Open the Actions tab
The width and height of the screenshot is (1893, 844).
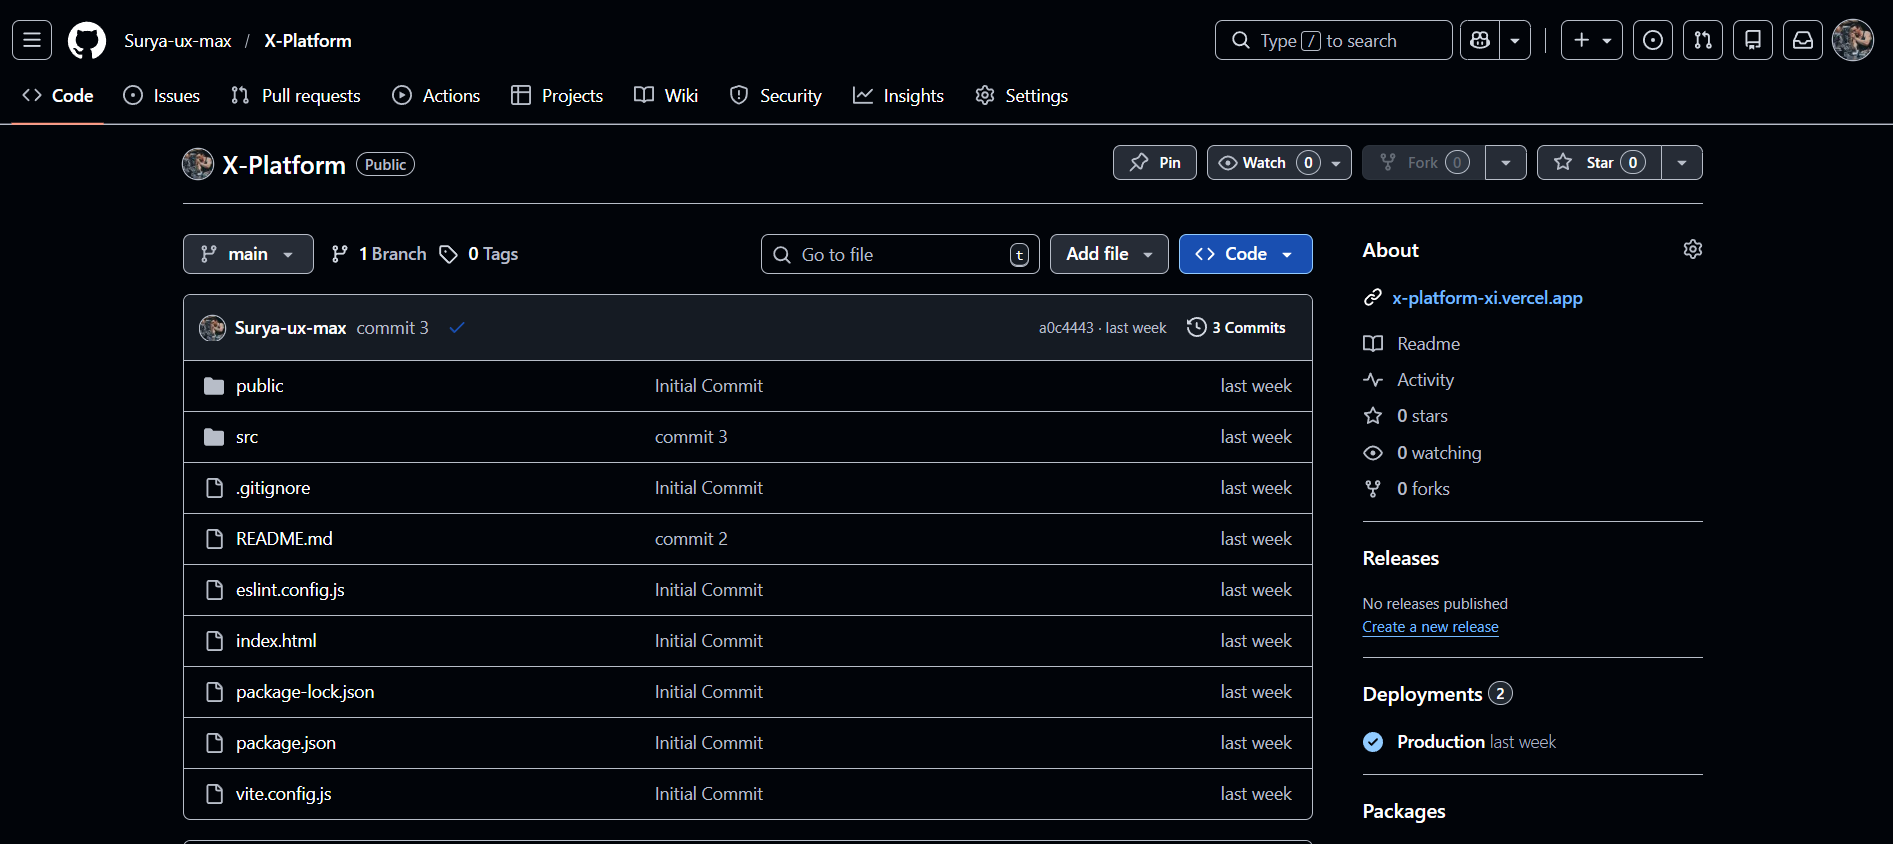[436, 96]
